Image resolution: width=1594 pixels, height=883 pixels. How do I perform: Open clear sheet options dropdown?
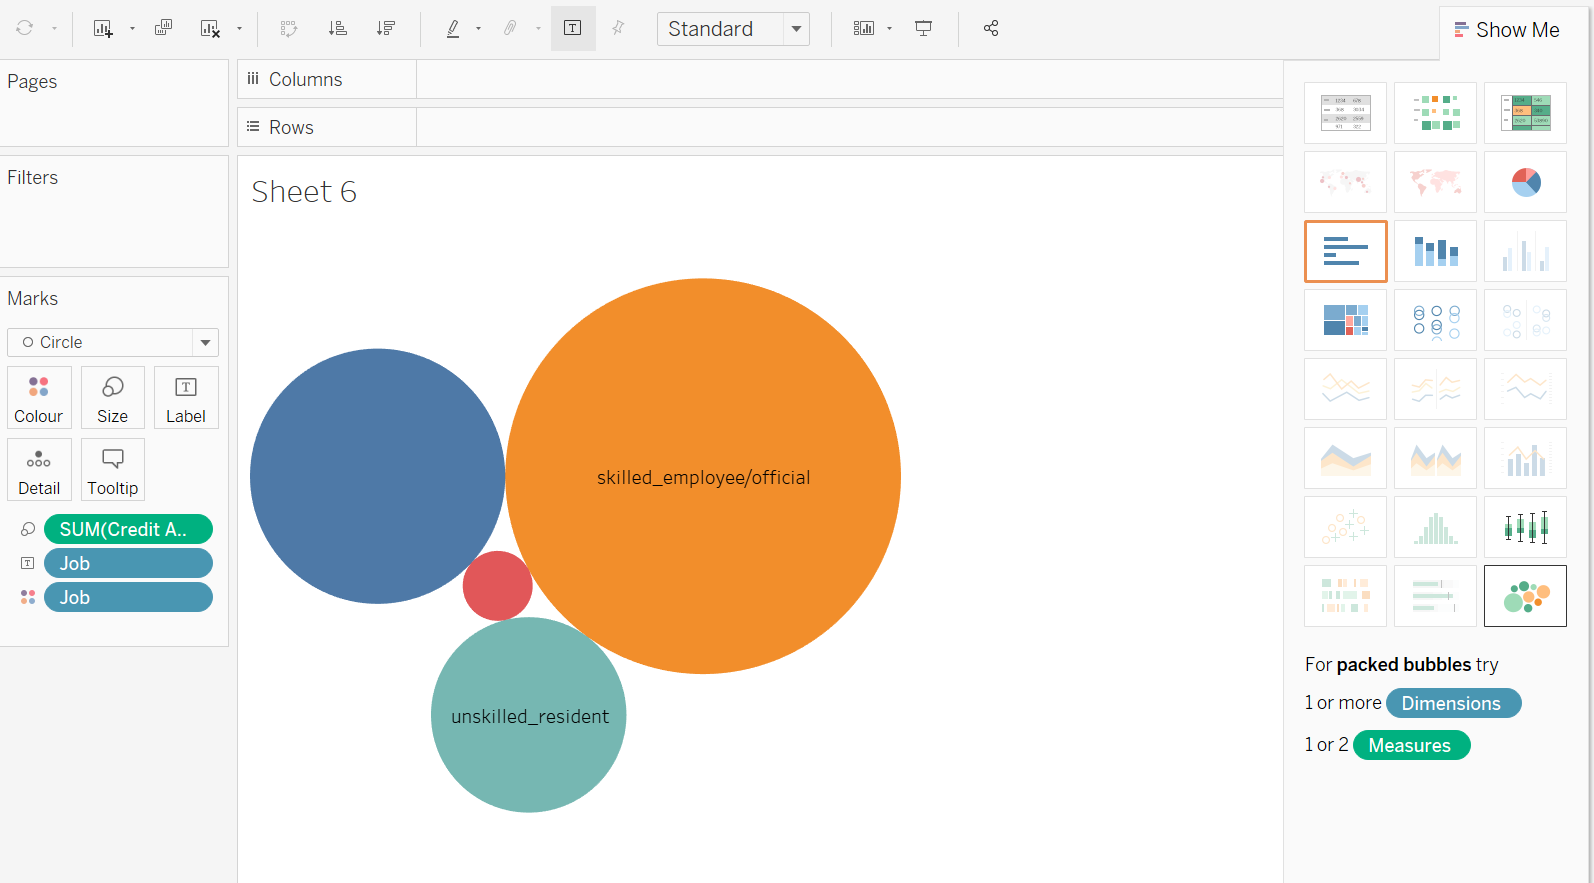click(x=239, y=29)
